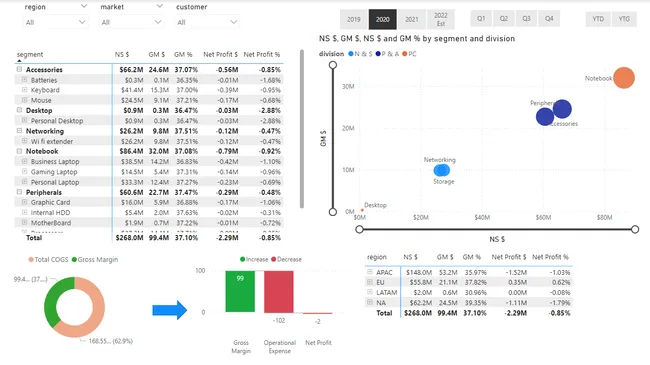Screen dimensions: 650x365
Task: Expand the Mouse row
Action: coord(24,100)
